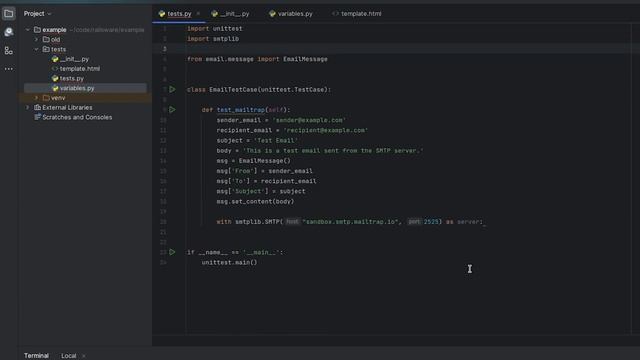The image size is (640, 360).
Task: Click the External Libraries icon
Action: tap(38, 108)
